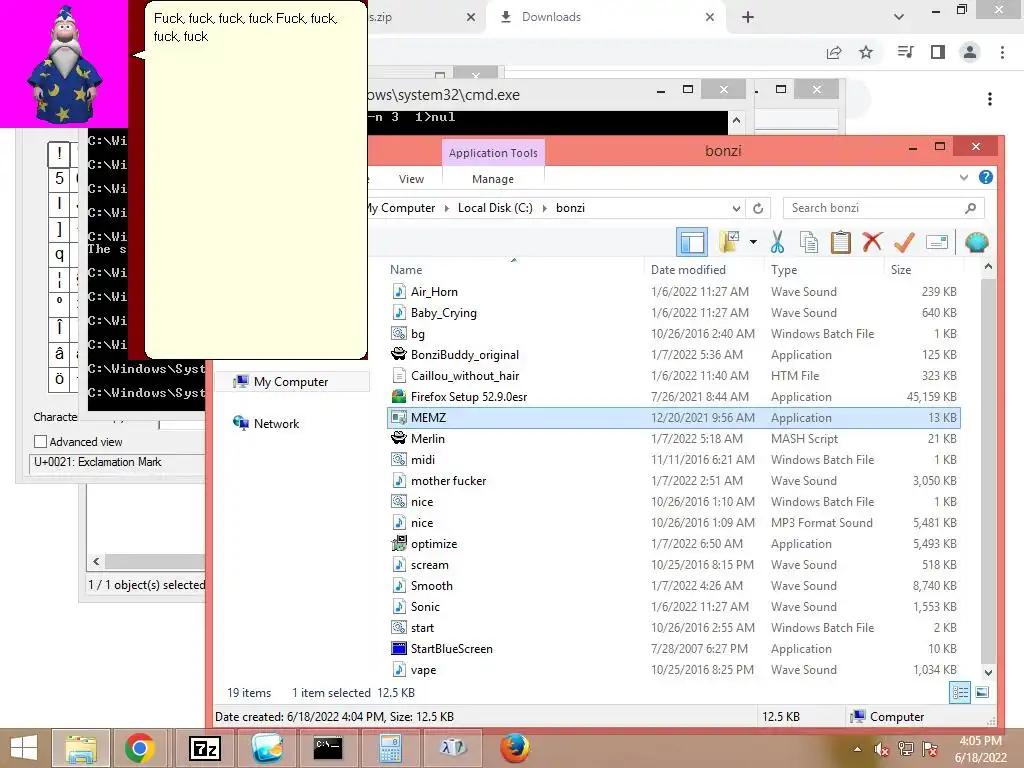
Task: Click the folder options icon in bonzi toolbar
Action: coord(729,242)
